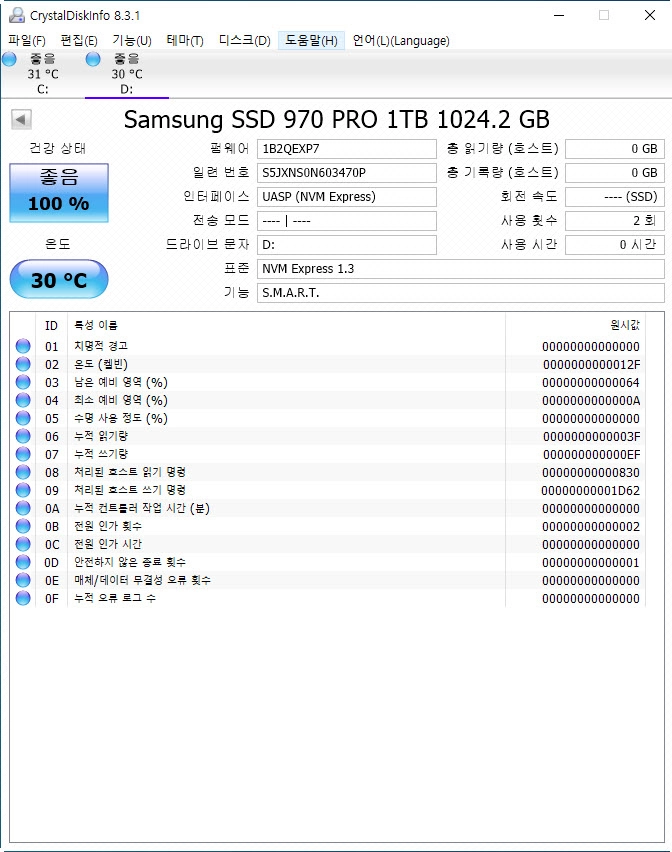Screen dimensions: 672x852
Task: Select the C: drive status icon
Action: [x=9, y=59]
